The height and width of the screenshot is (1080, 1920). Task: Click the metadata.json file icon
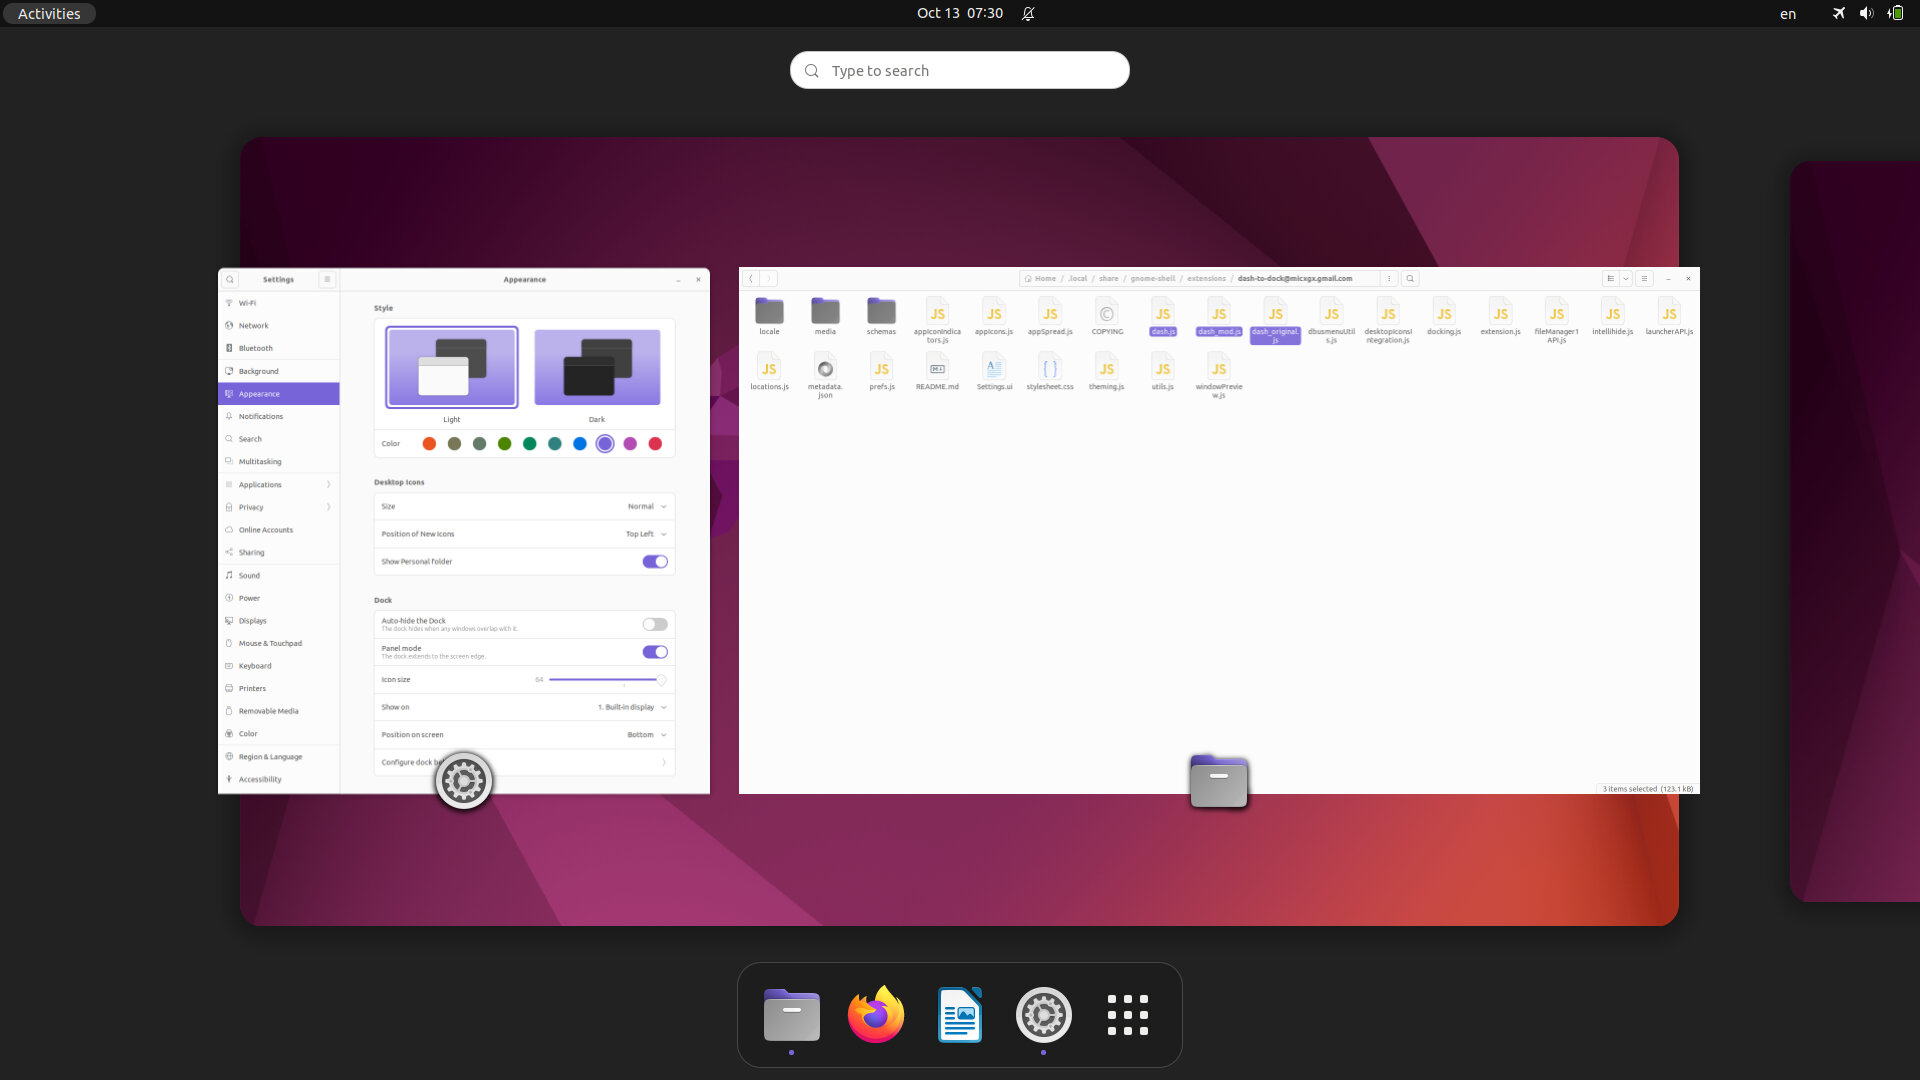(825, 369)
